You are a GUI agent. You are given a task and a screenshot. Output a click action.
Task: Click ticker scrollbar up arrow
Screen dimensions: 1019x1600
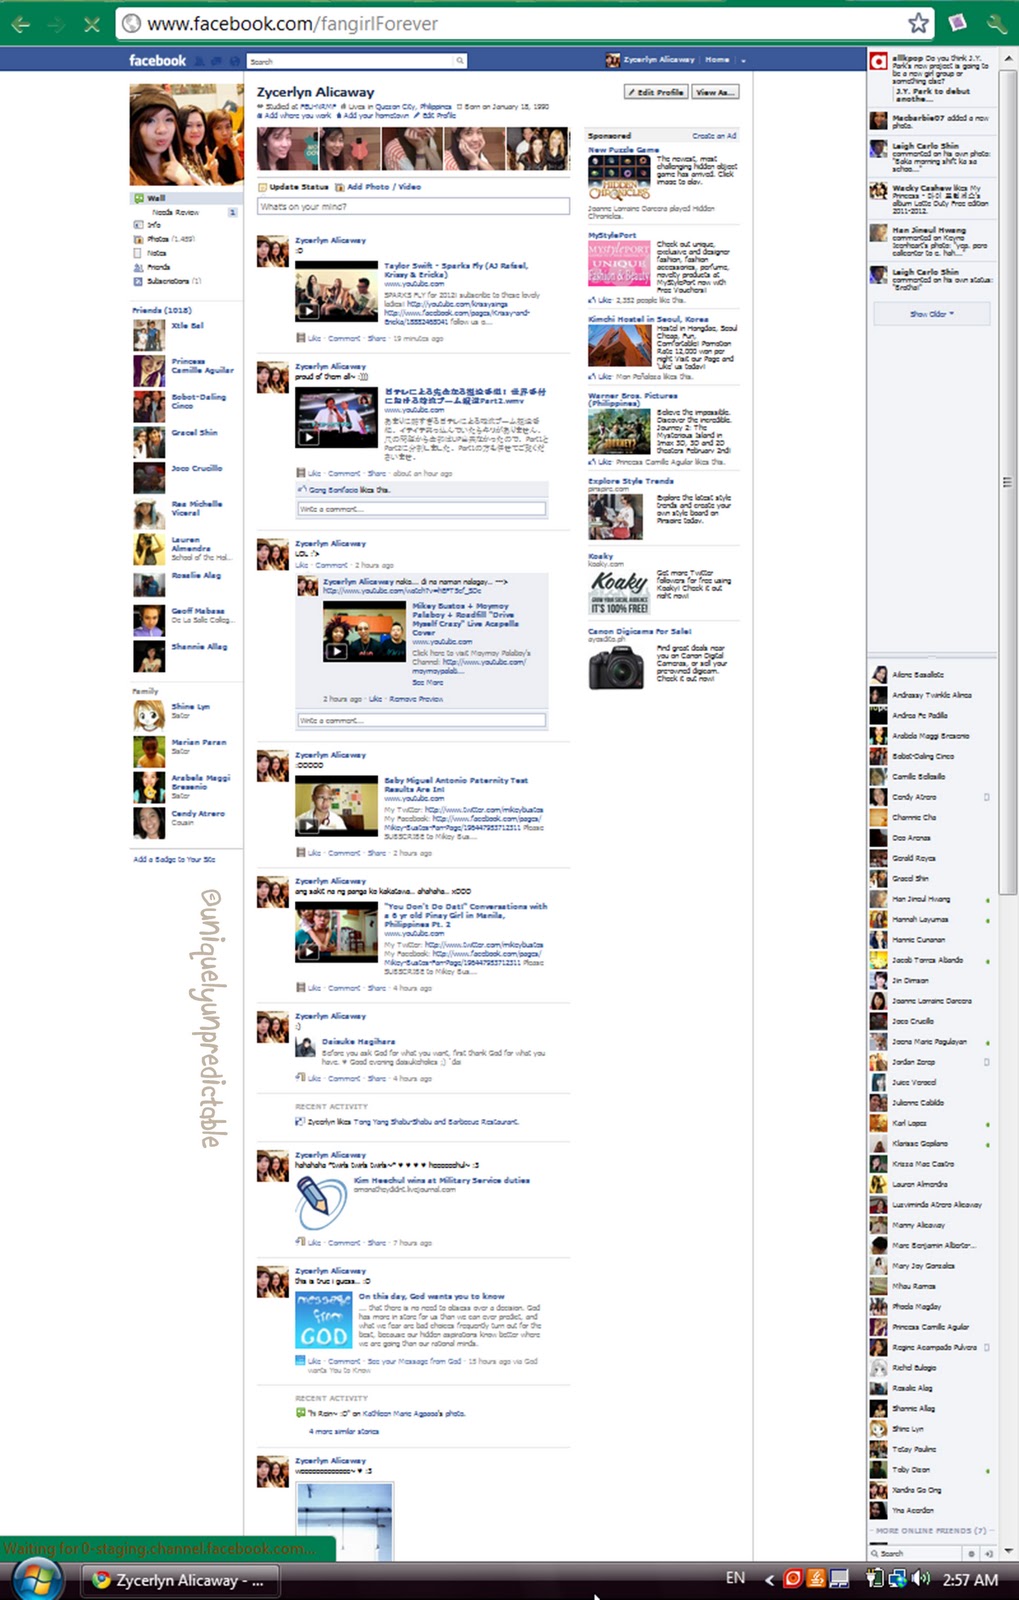point(1007,59)
